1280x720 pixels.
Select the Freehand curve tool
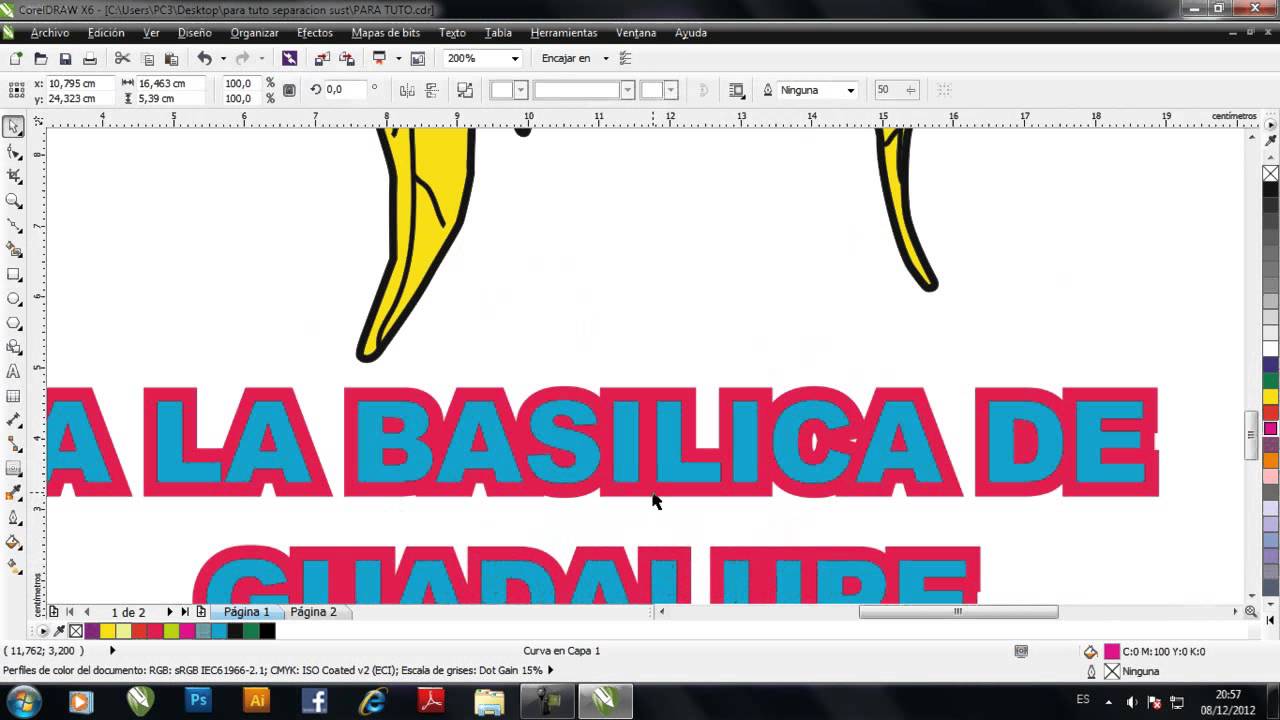(14, 225)
